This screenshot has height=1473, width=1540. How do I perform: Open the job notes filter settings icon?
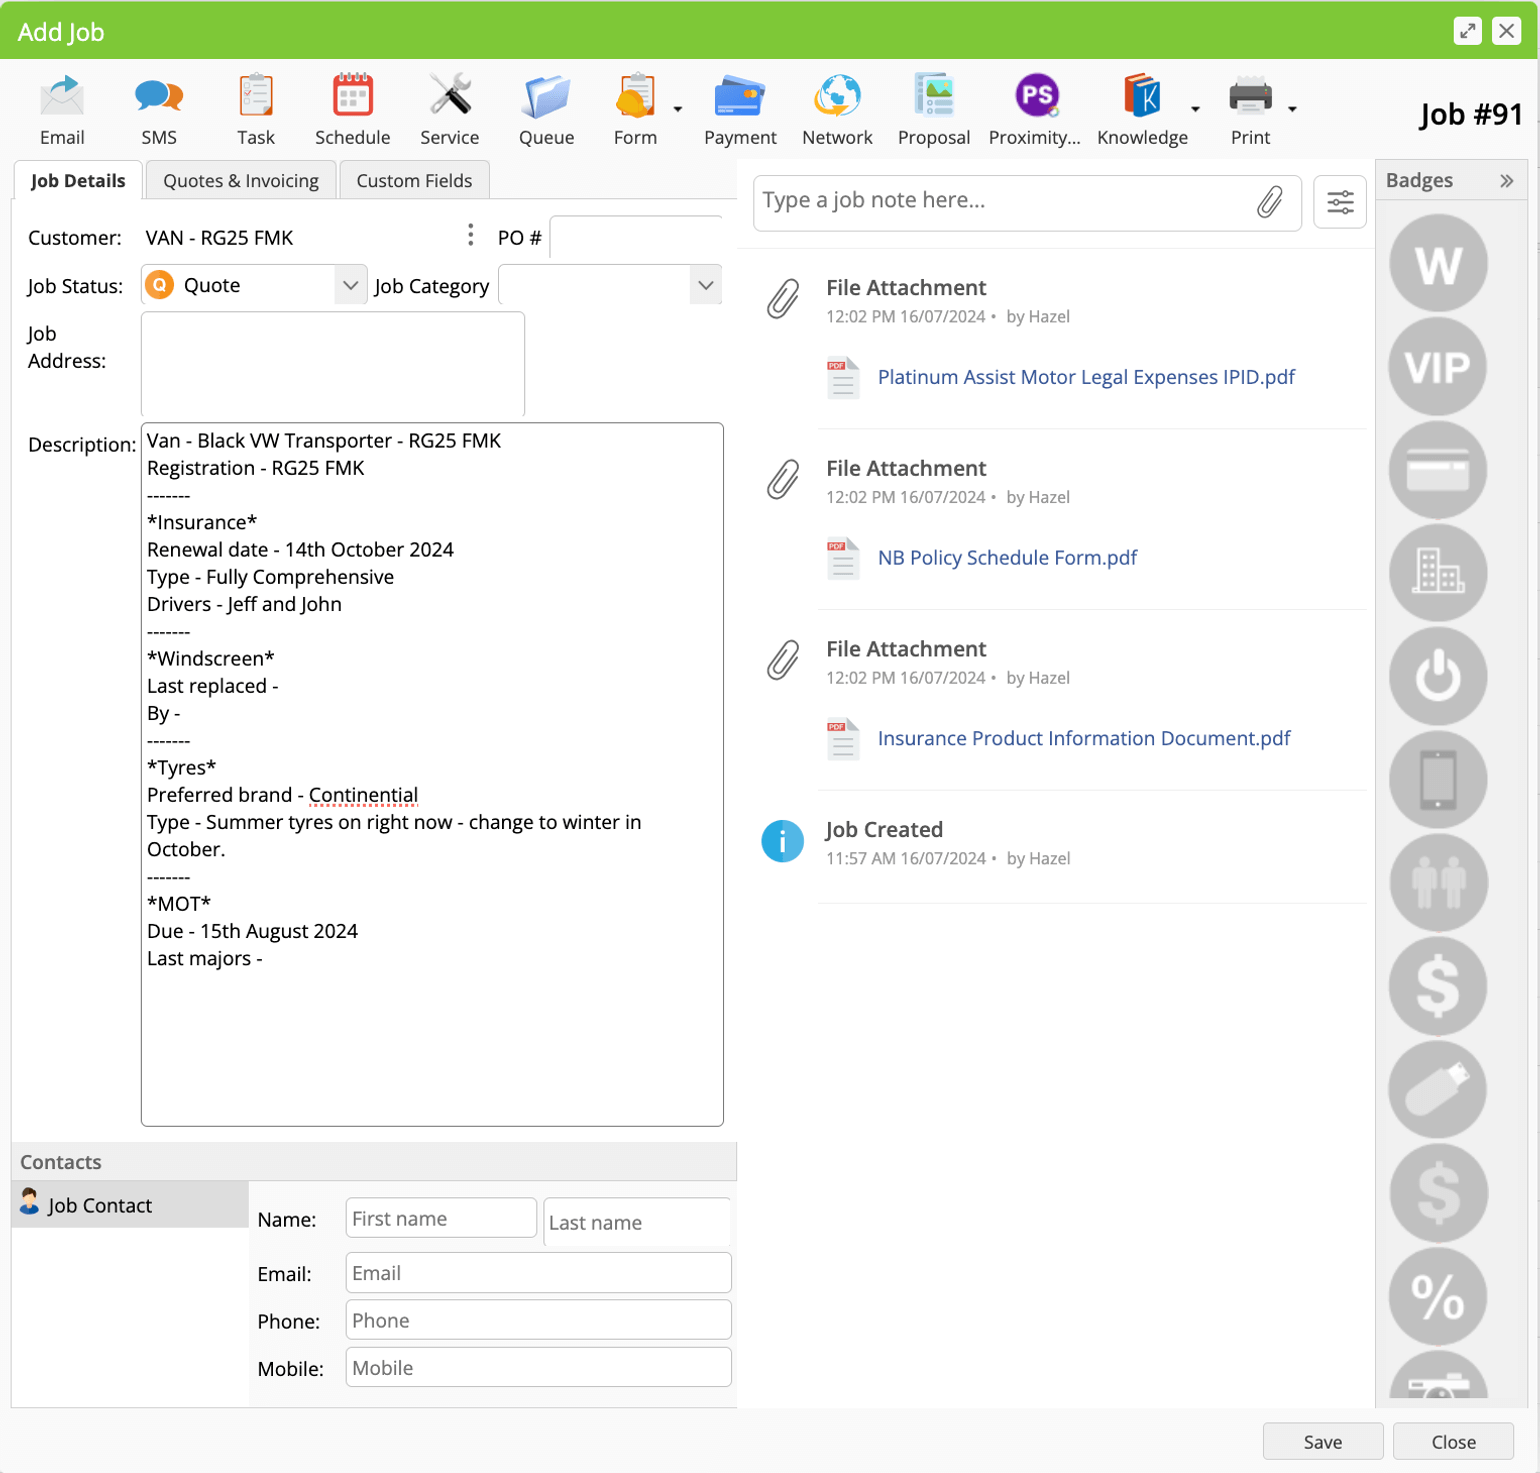click(x=1339, y=202)
